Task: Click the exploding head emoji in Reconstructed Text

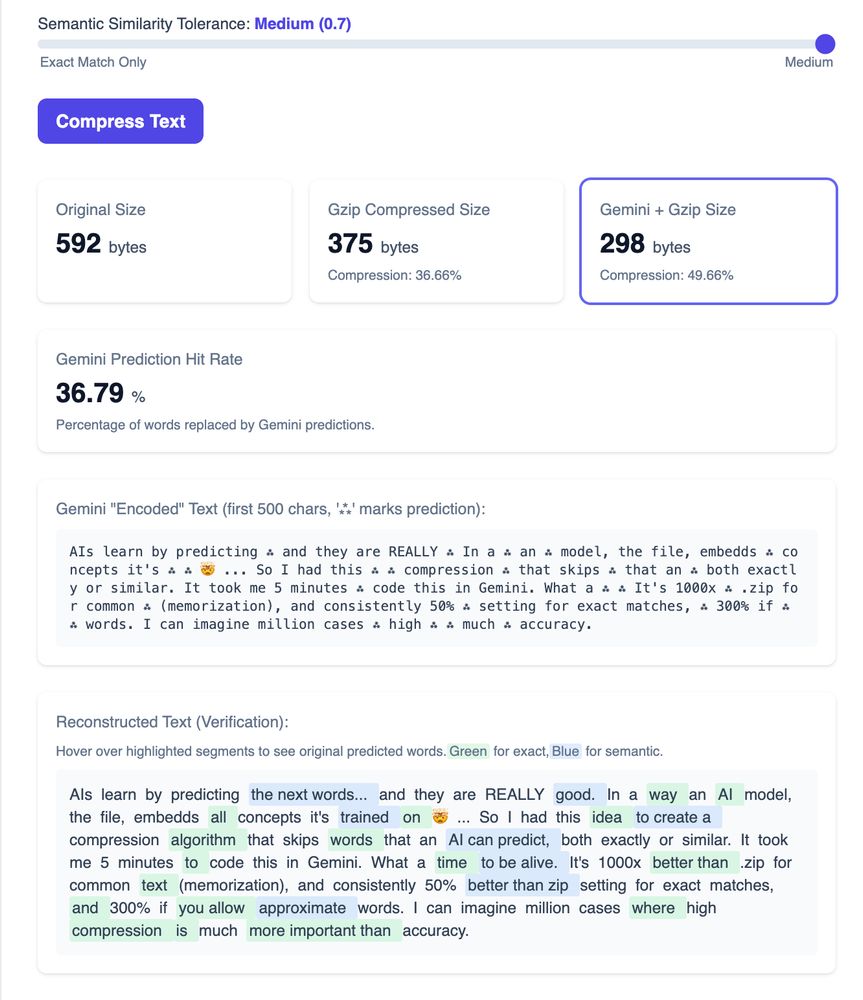Action: tap(439, 817)
